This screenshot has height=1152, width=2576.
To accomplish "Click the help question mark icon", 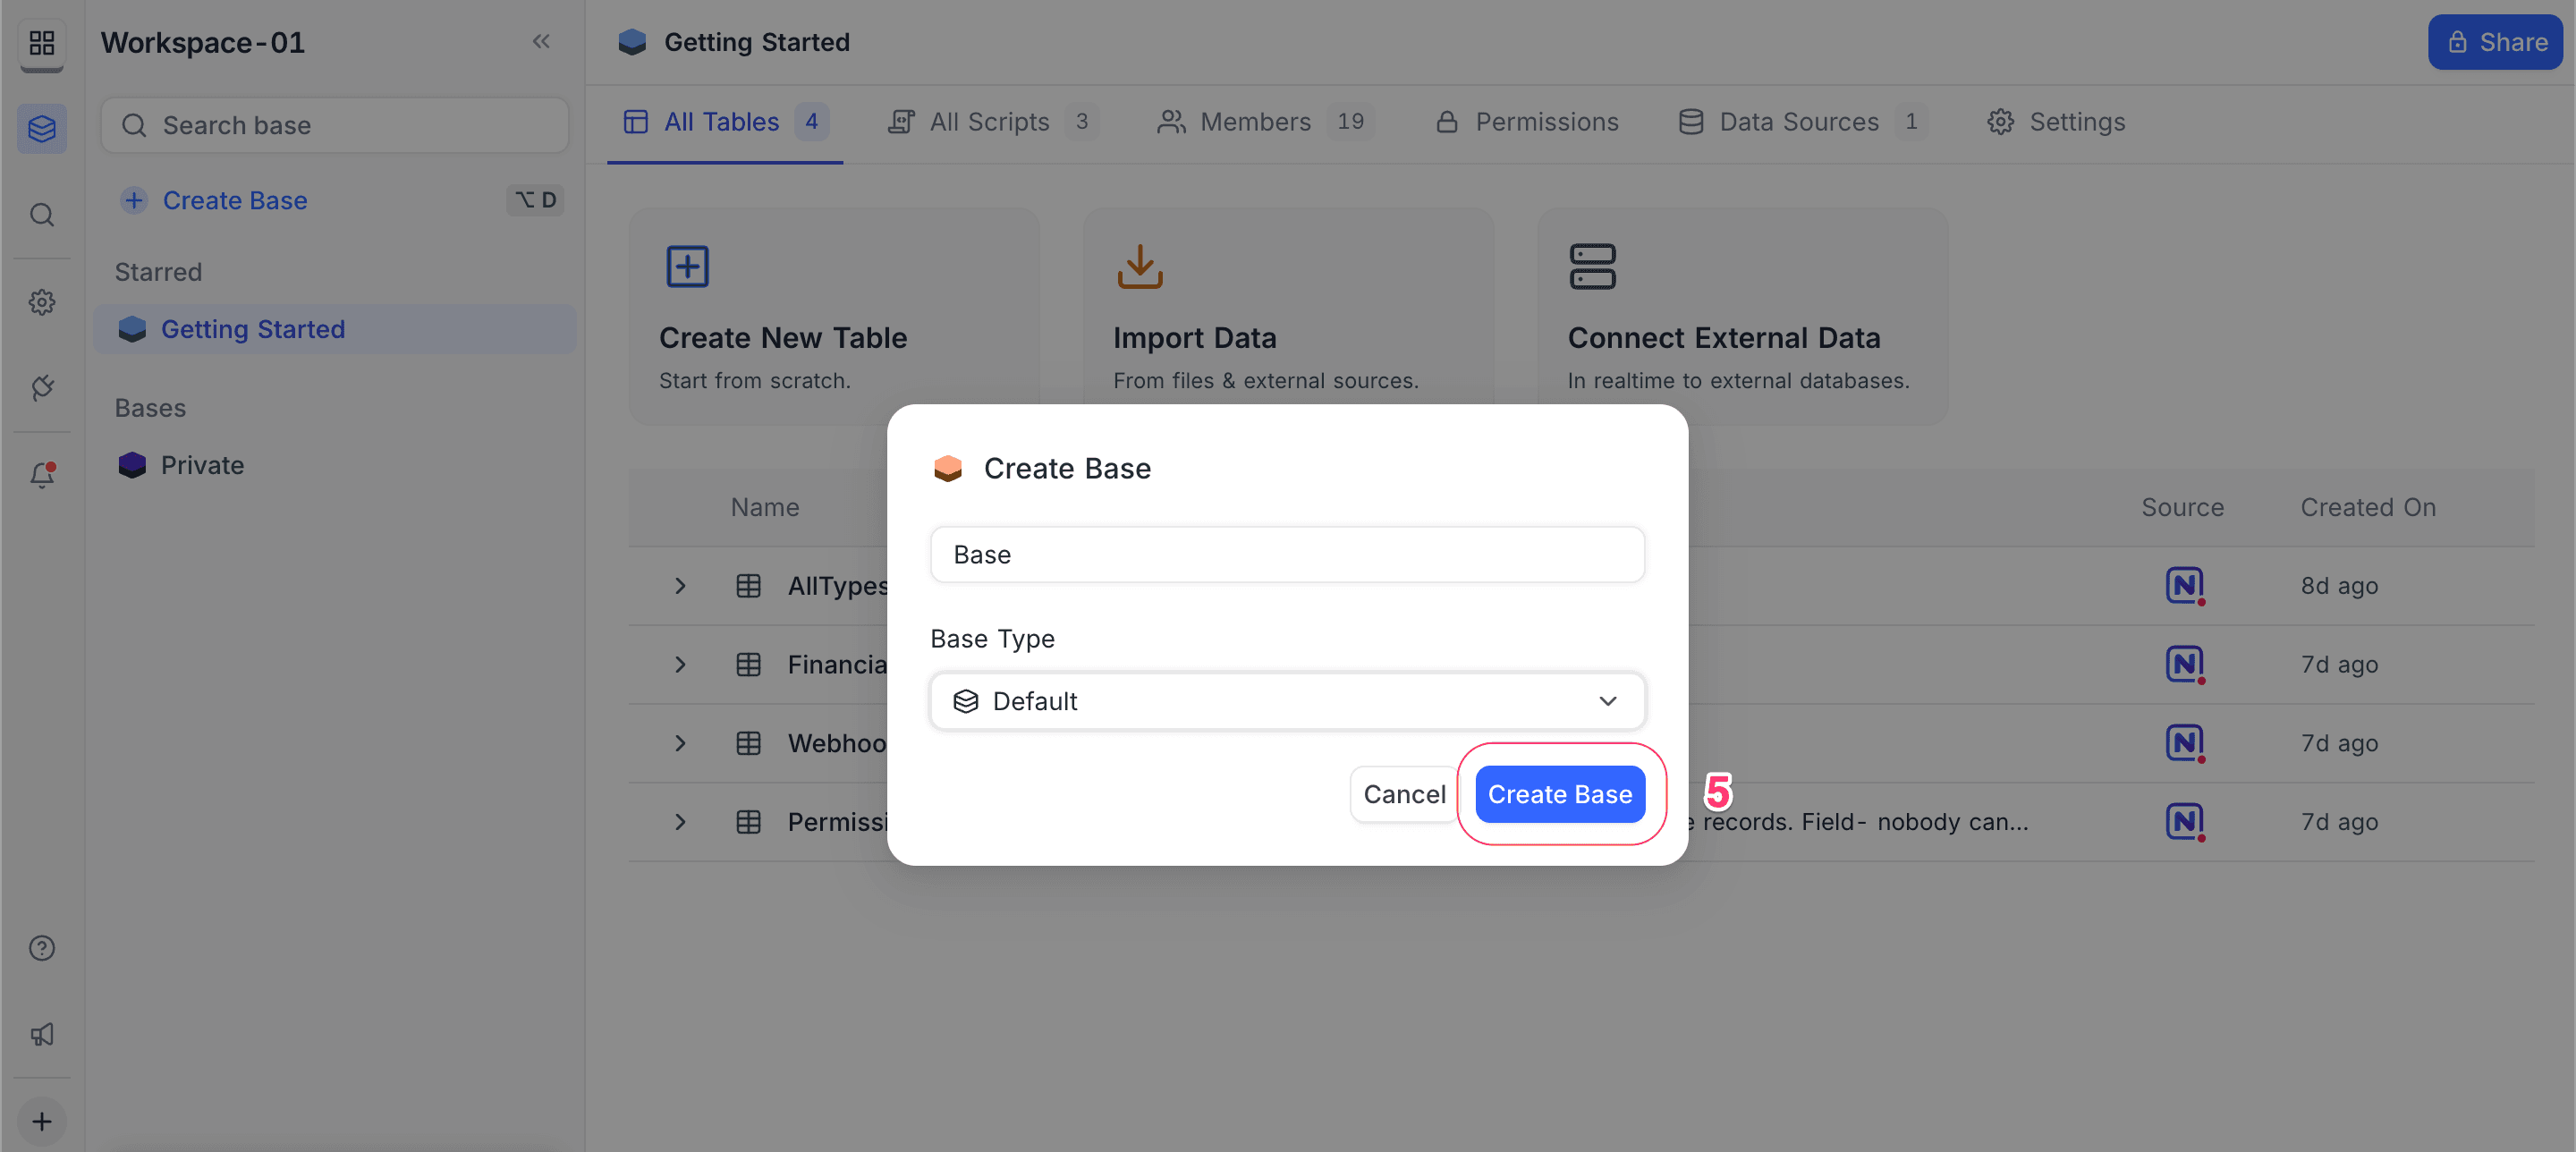I will tap(42, 947).
